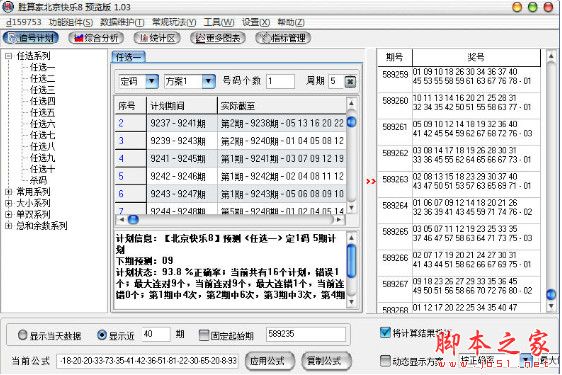Image resolution: width=562 pixels, height=375 pixels.
Task: Select 任选七 in the tree
Action: click(42, 135)
